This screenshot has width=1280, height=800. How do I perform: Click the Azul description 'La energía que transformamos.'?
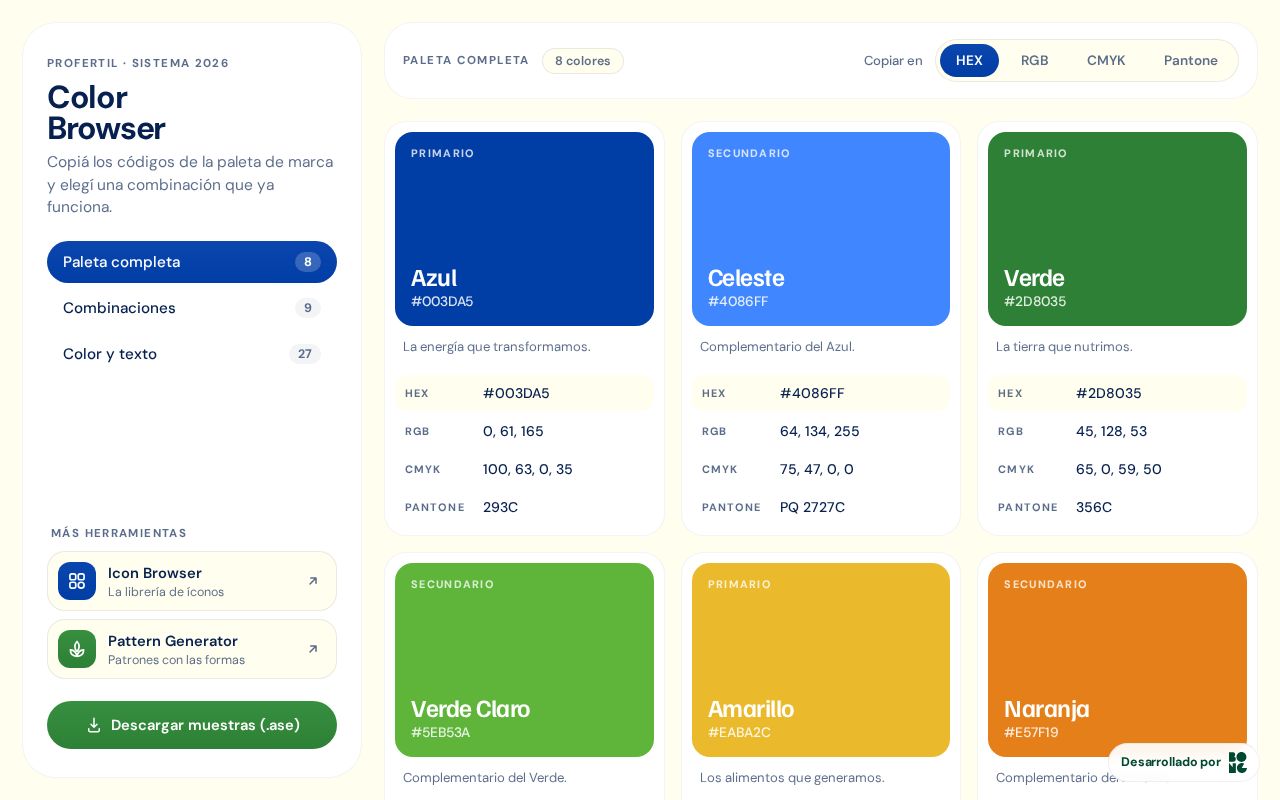coord(497,347)
